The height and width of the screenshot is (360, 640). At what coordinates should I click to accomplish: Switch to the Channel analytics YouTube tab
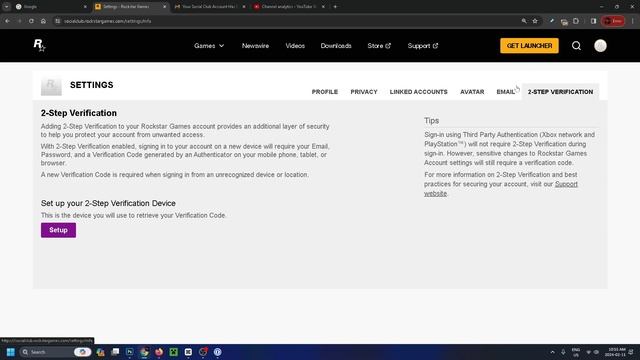289,7
